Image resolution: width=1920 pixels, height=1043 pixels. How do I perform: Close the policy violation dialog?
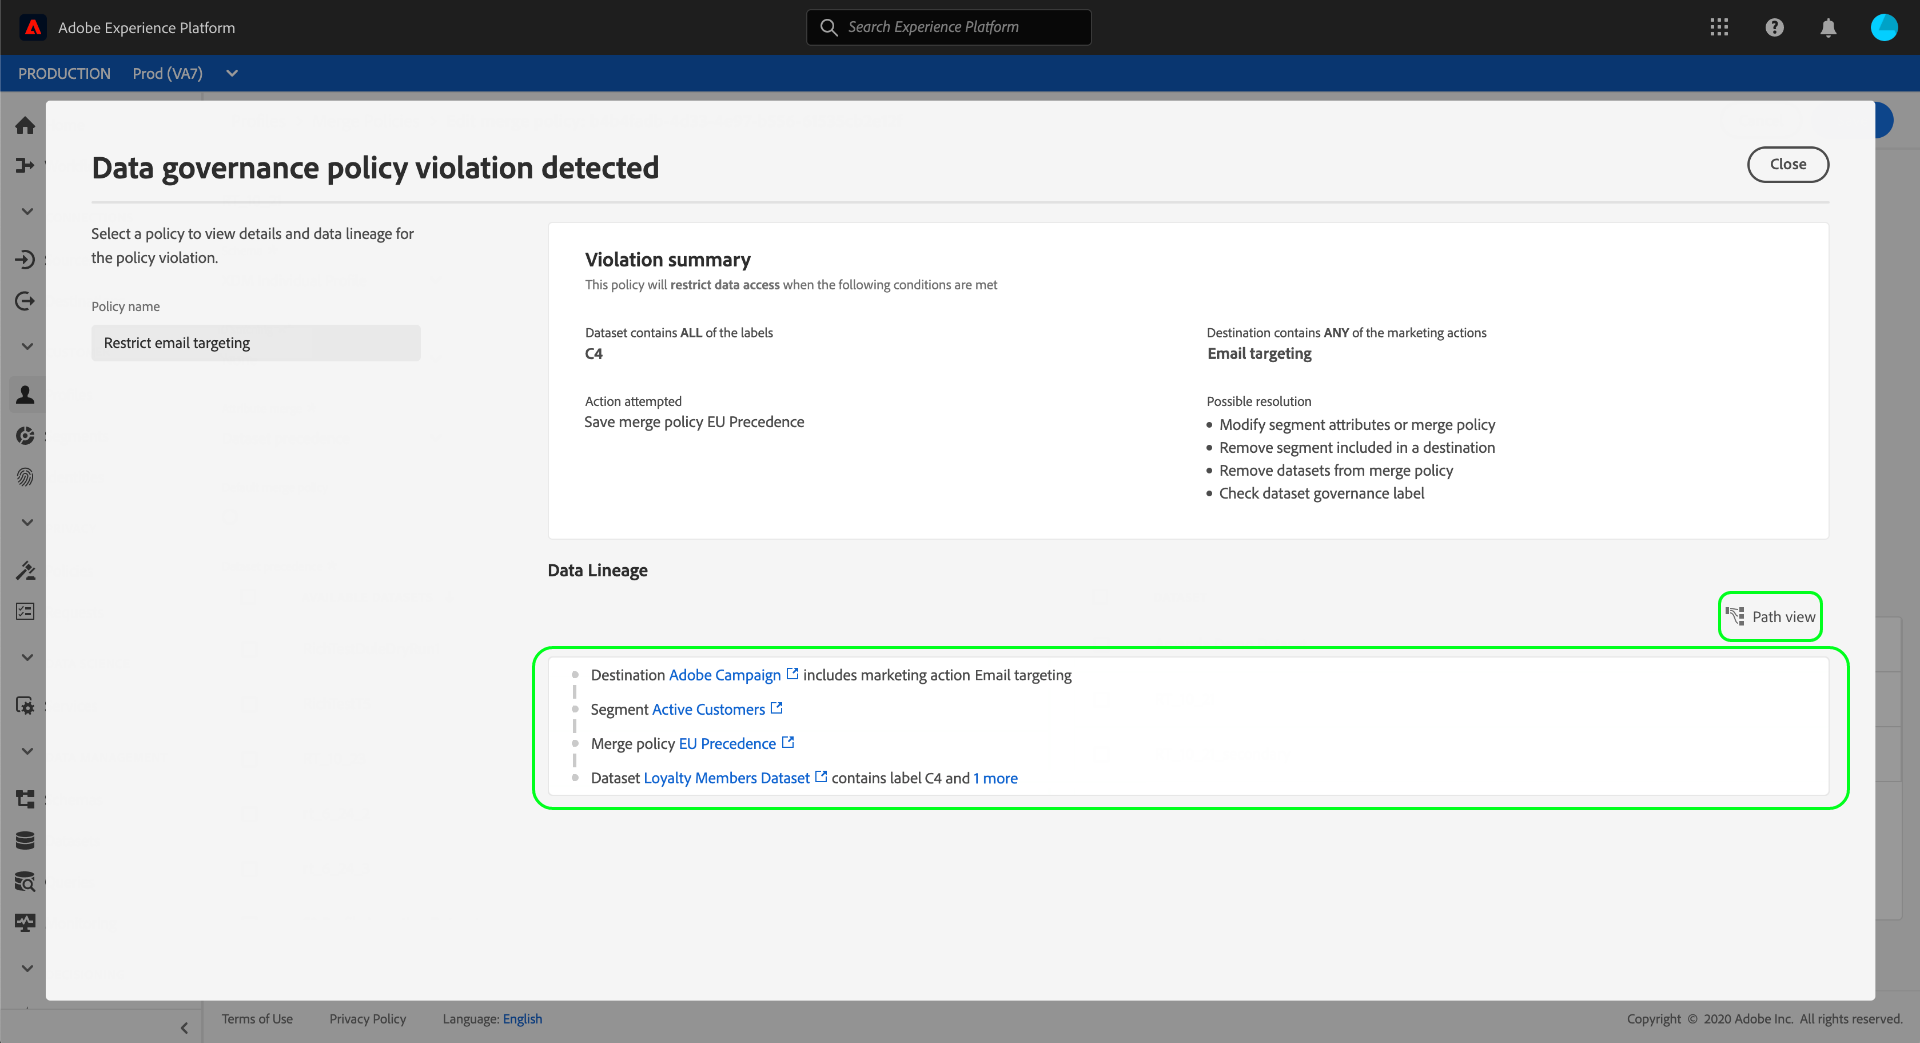click(1787, 165)
